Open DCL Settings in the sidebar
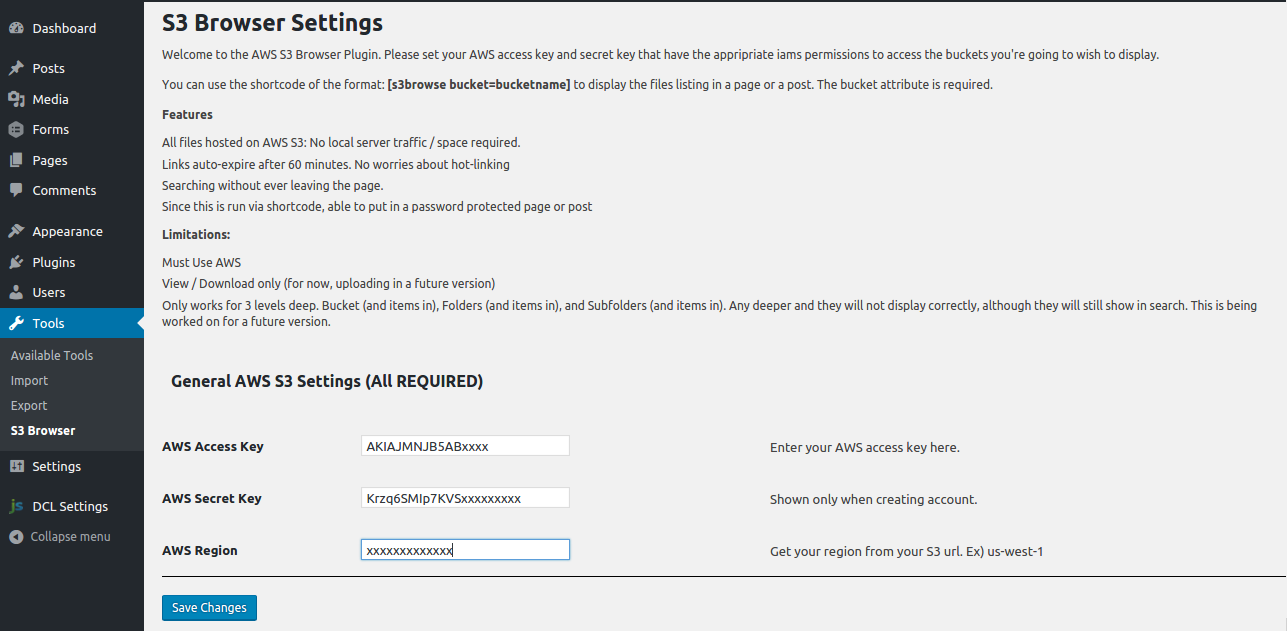 (72, 506)
